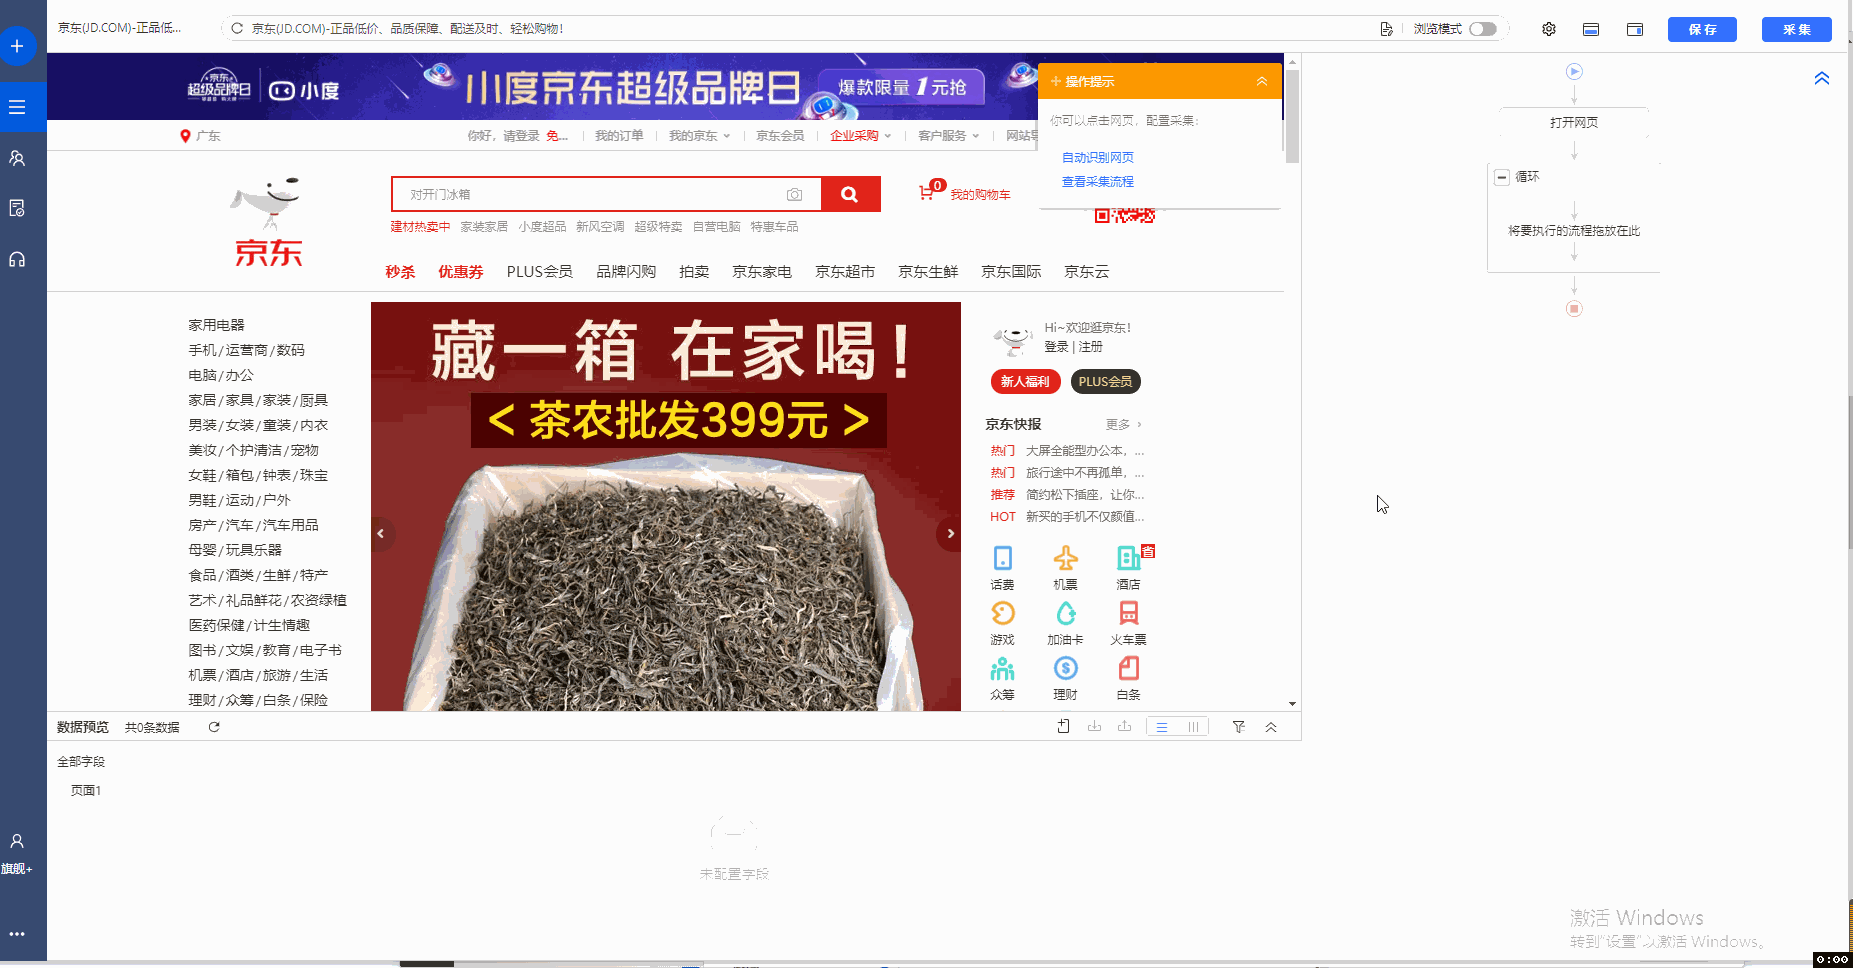Select All Fields (全部字段) entry
The width and height of the screenshot is (1853, 968).
[81, 762]
